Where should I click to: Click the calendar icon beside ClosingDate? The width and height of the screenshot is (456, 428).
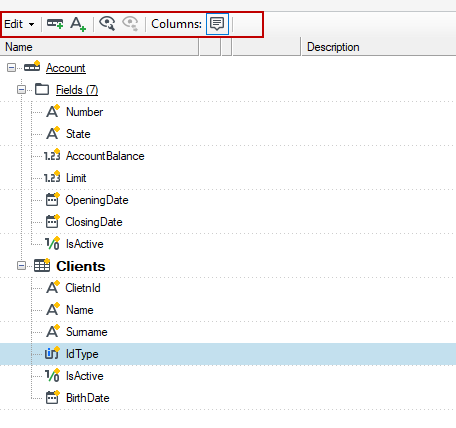[53, 221]
